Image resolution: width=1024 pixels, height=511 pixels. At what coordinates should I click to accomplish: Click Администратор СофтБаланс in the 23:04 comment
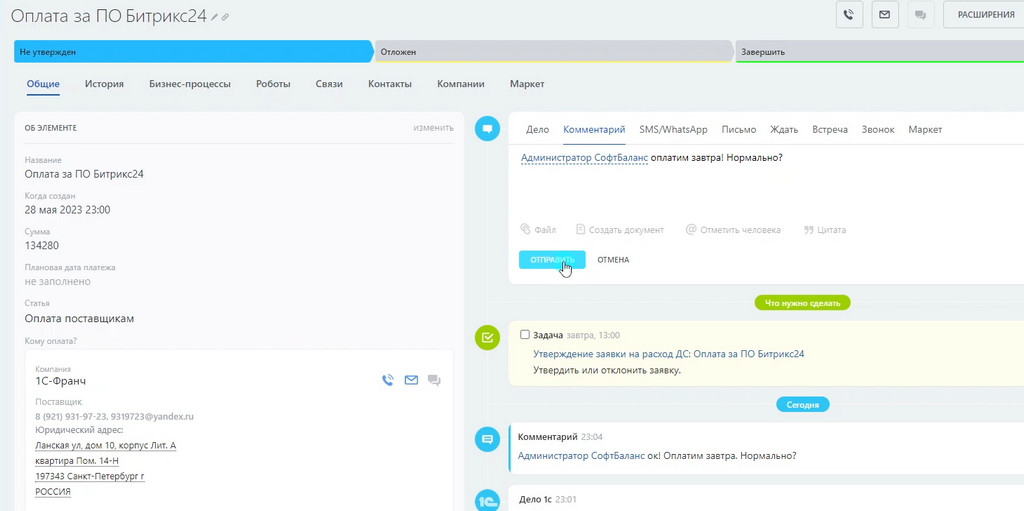[x=581, y=455]
